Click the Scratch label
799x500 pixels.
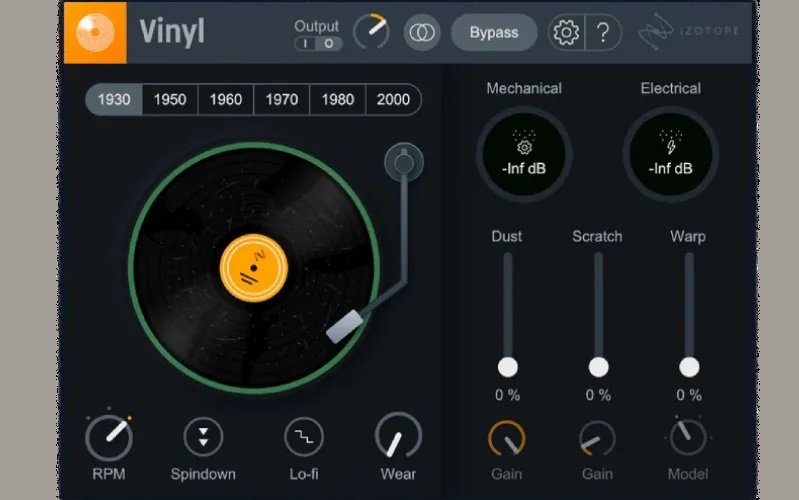tap(597, 236)
